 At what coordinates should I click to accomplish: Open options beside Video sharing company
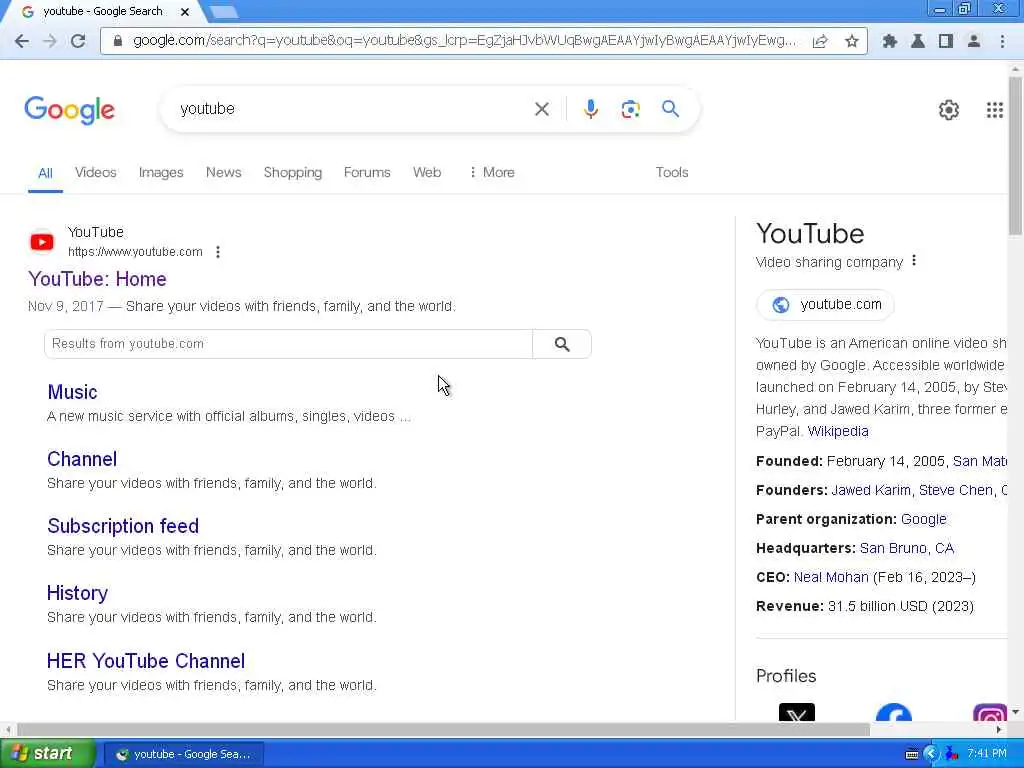(914, 261)
